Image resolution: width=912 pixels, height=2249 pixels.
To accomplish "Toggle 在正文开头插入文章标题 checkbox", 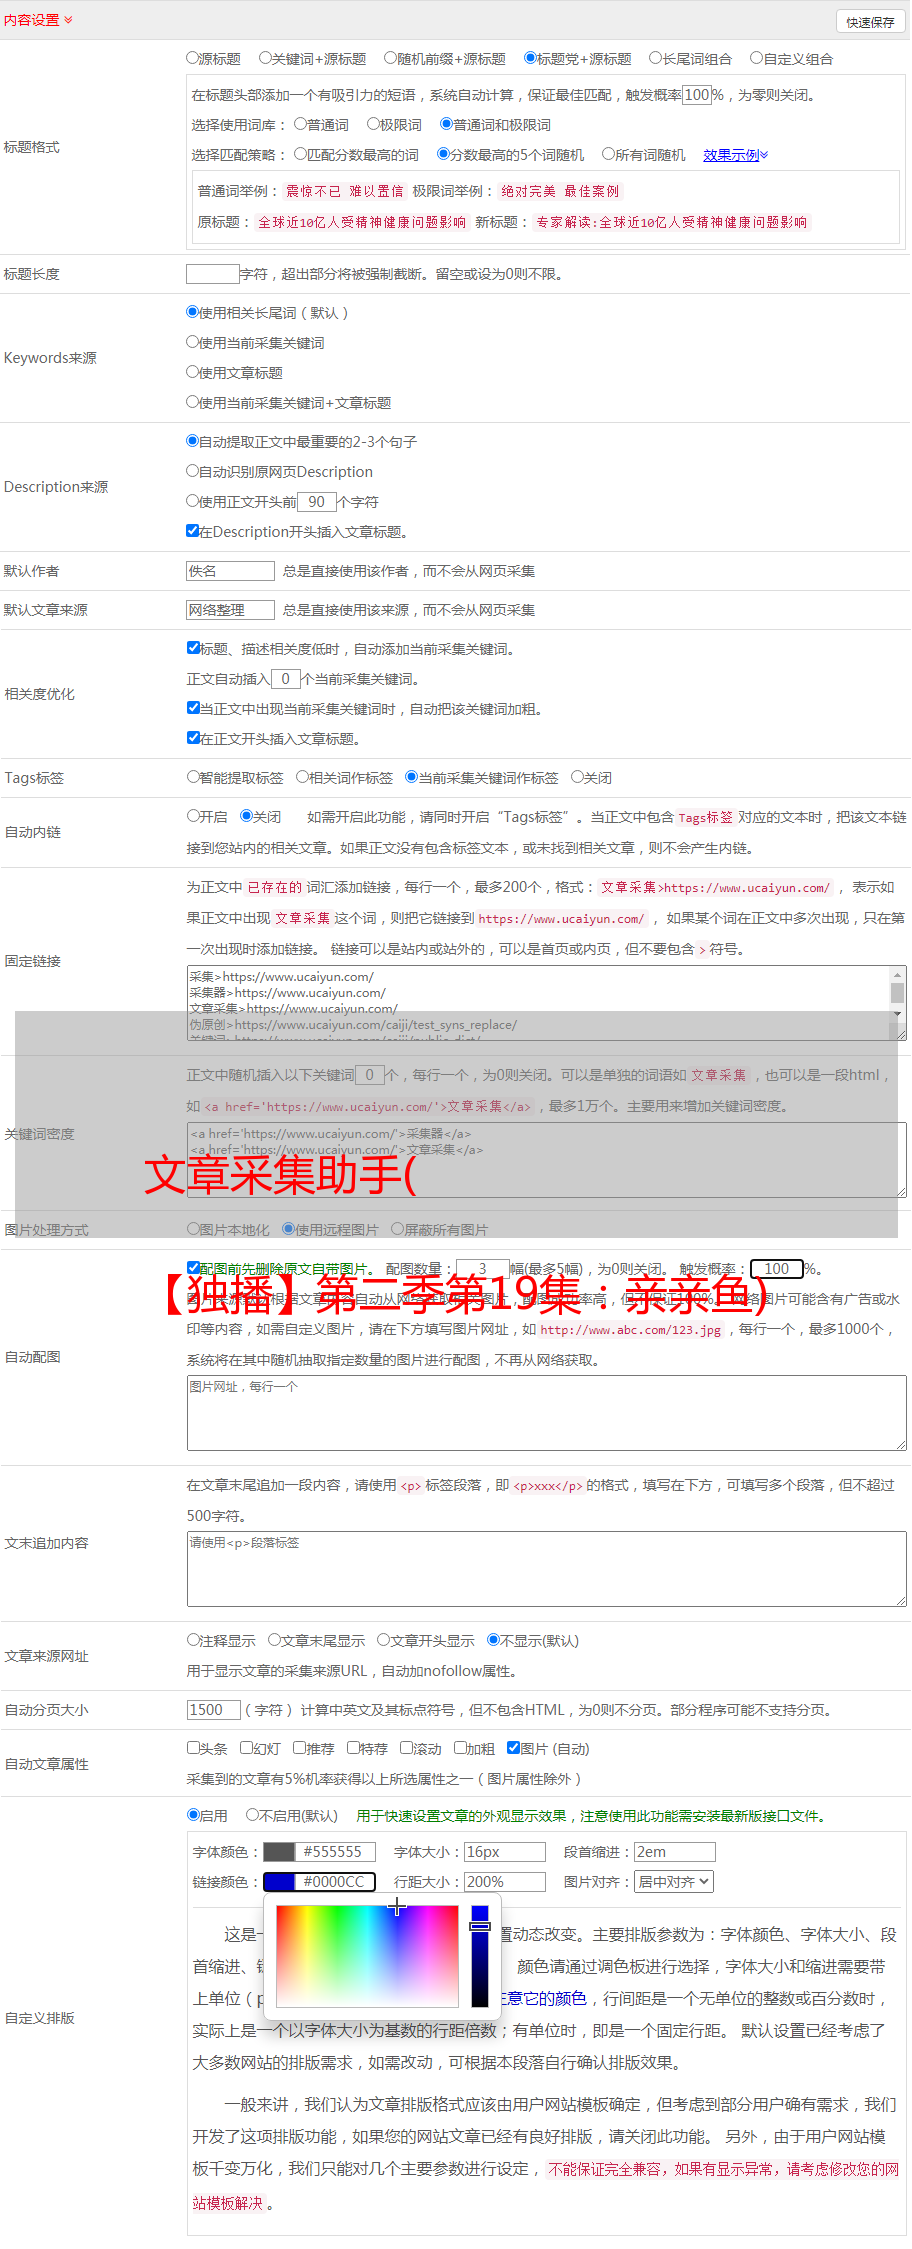I will [193, 738].
